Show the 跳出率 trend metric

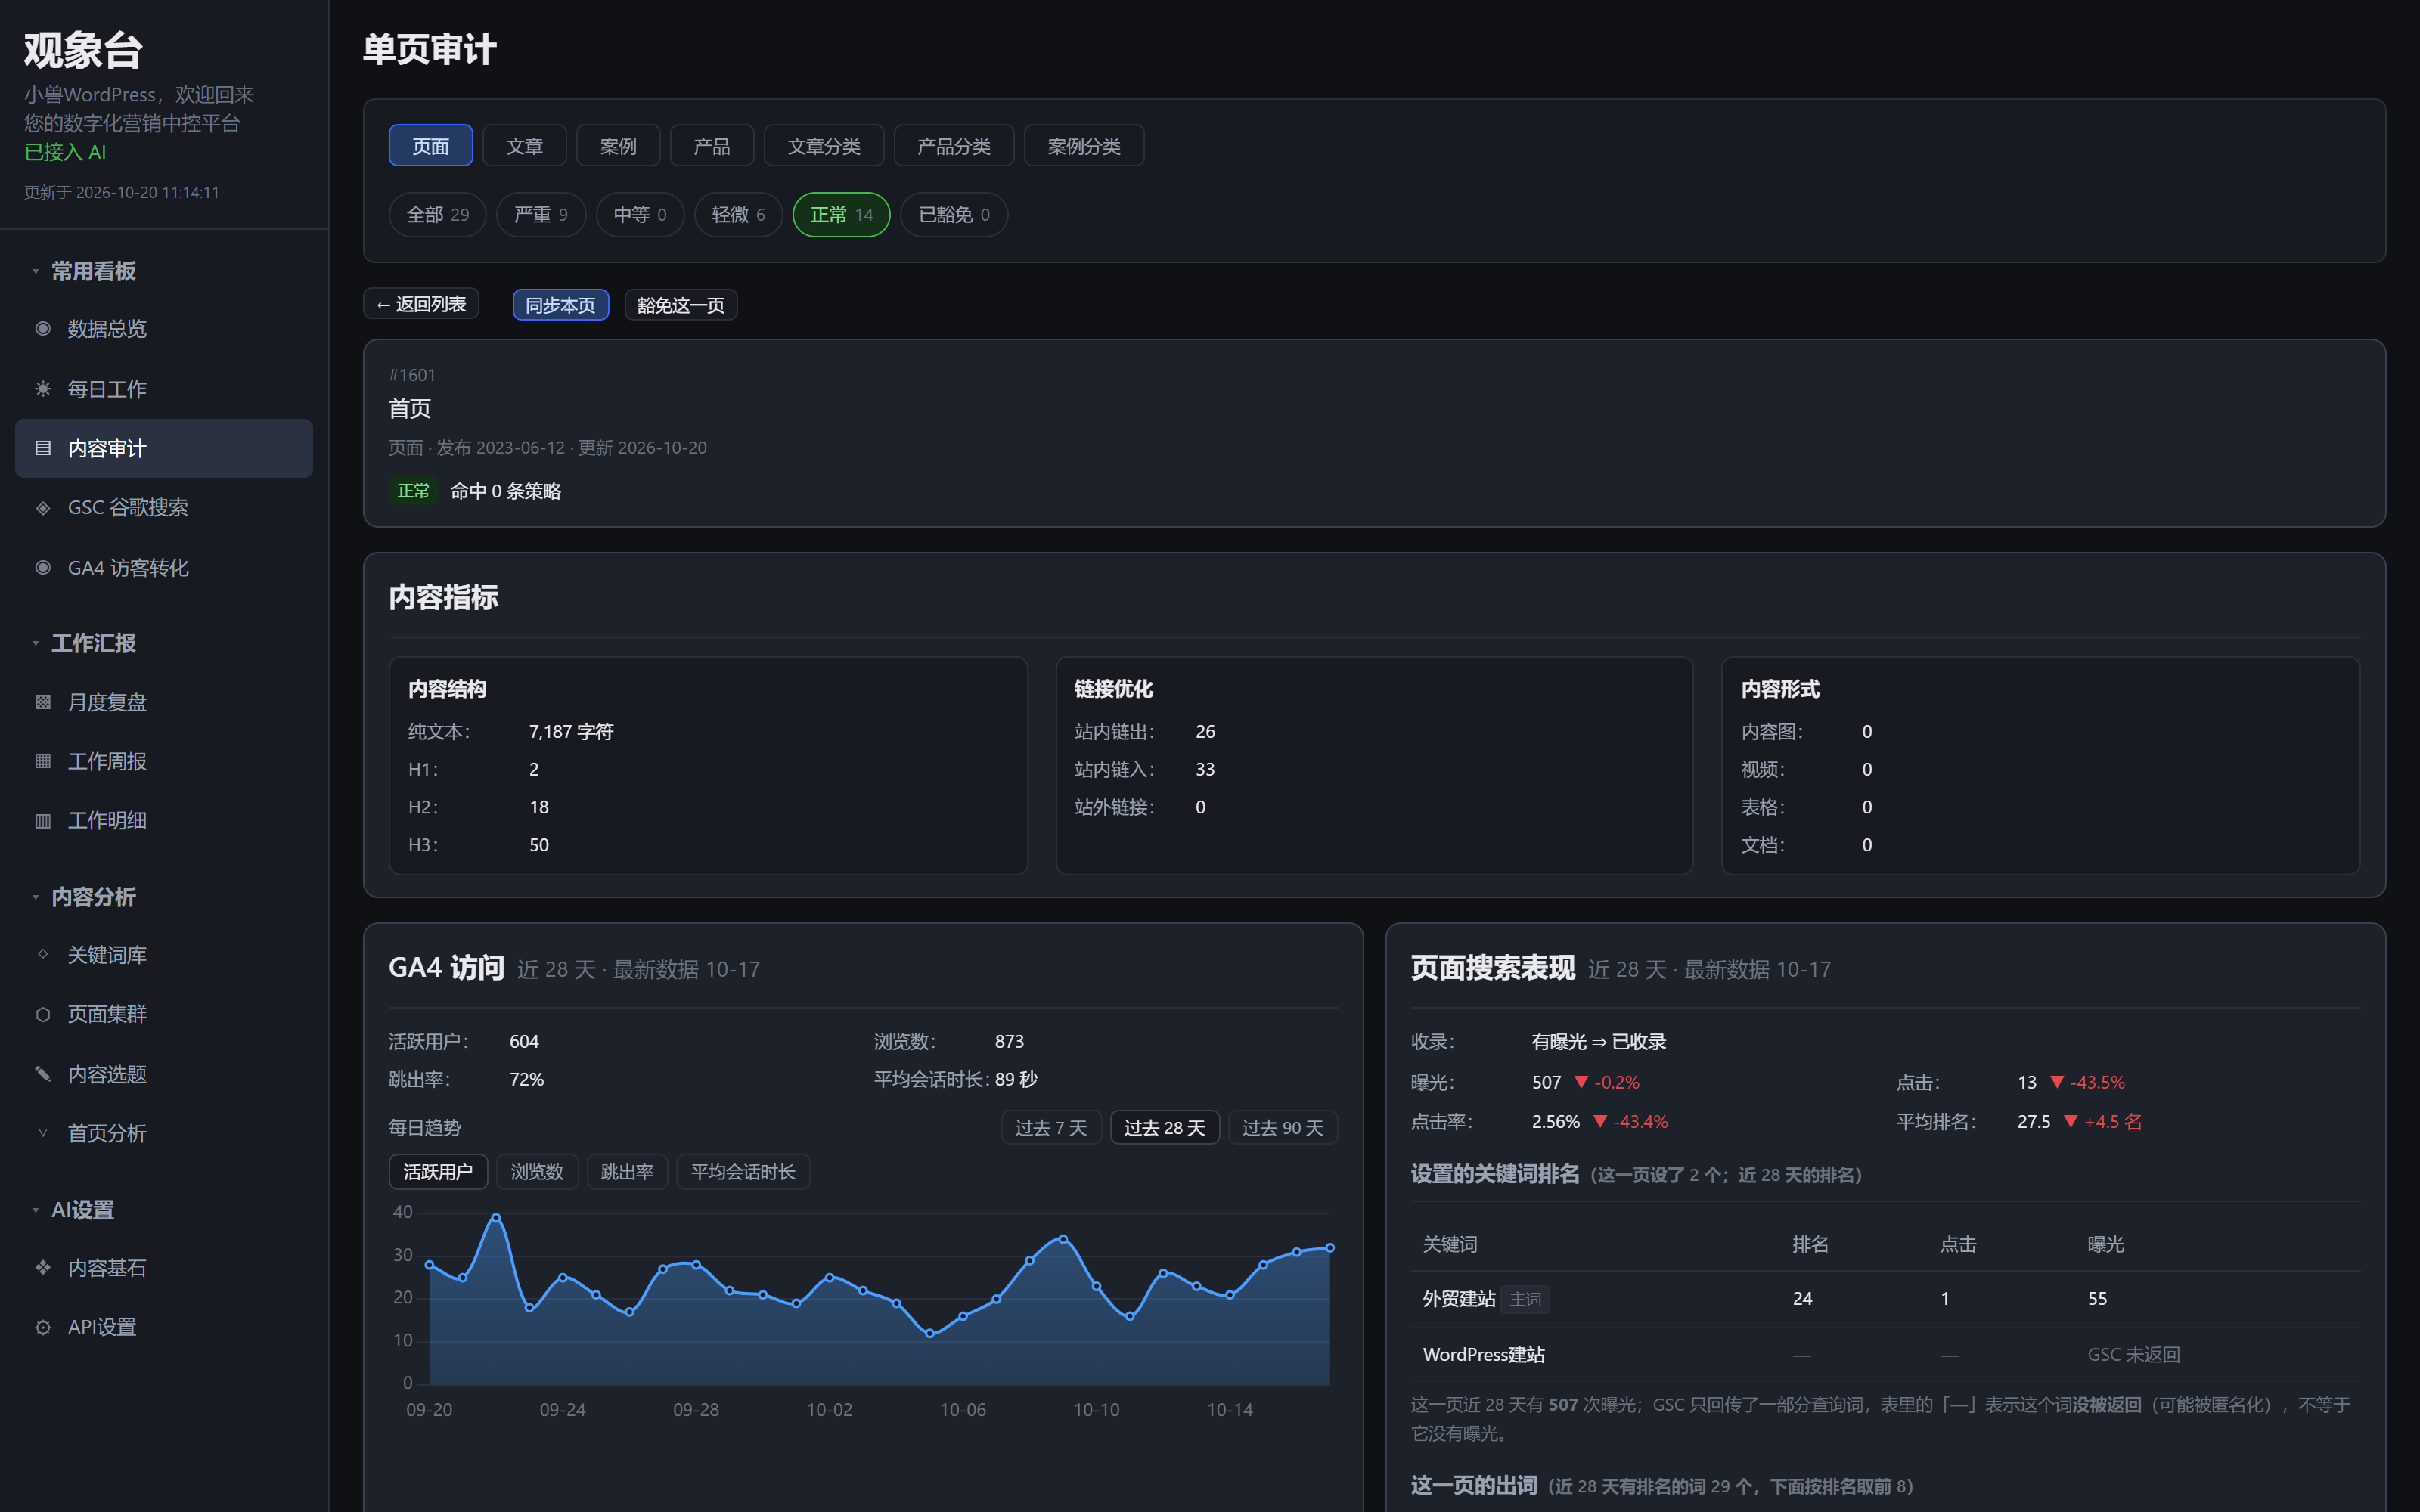pos(627,1172)
